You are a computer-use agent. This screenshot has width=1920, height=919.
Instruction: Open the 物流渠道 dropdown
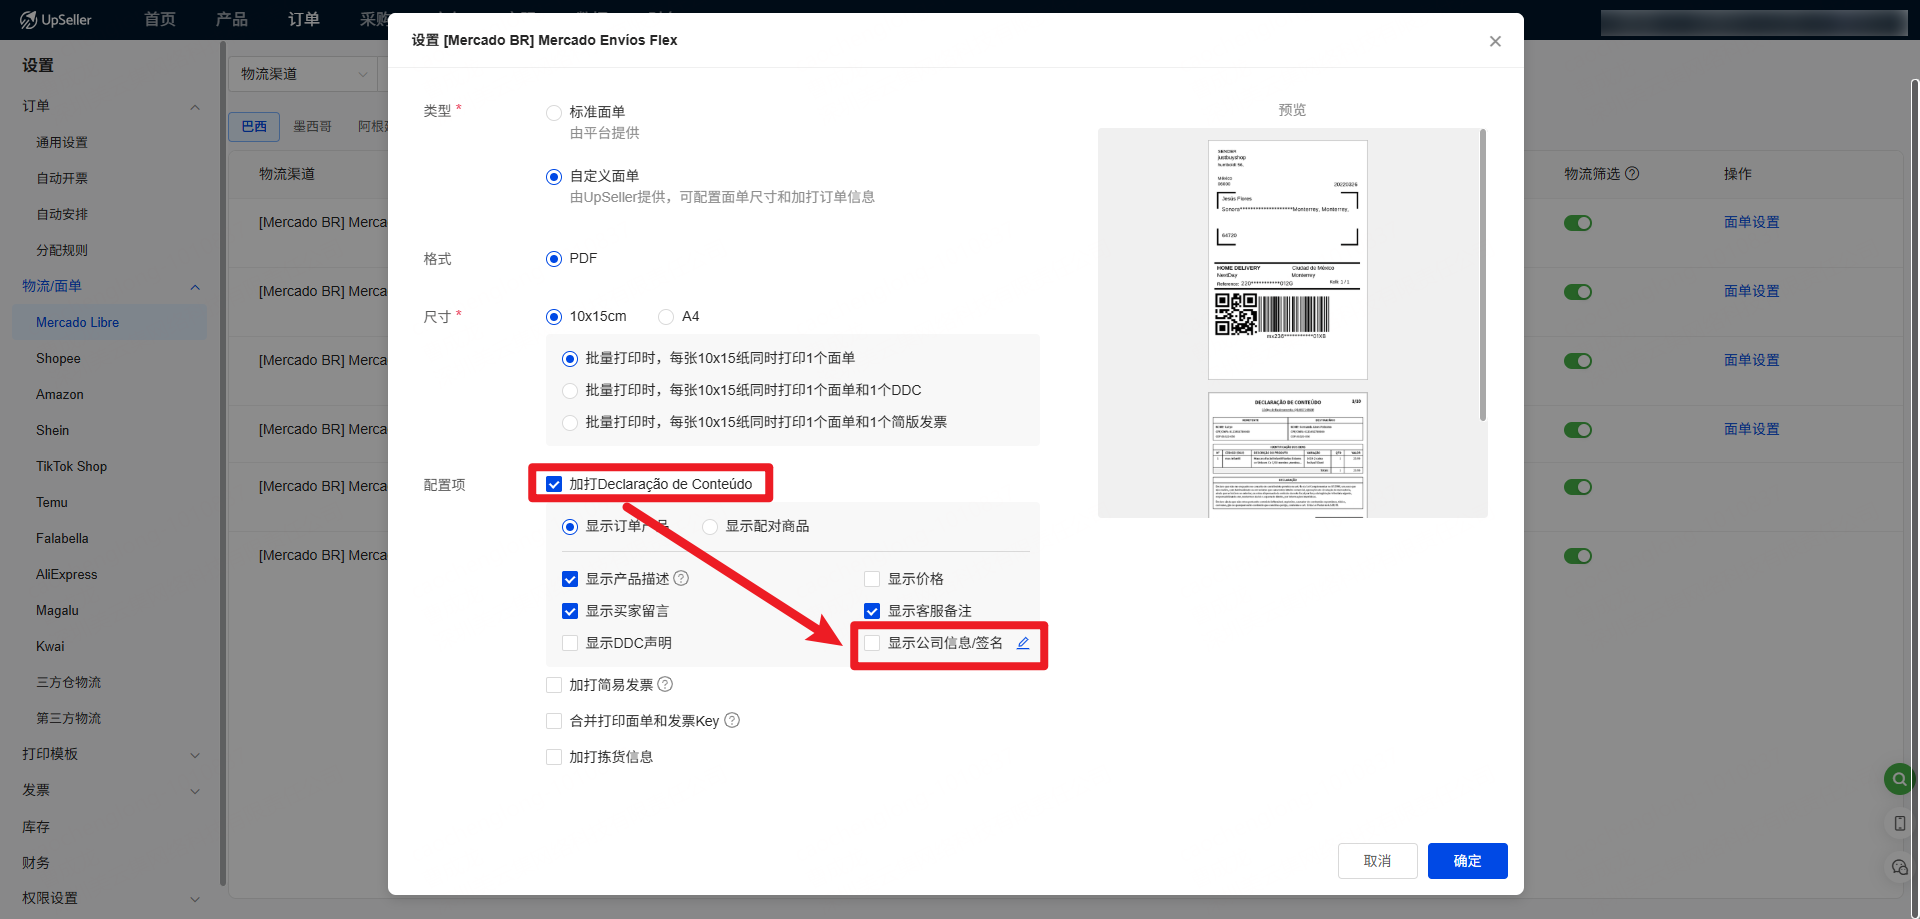tap(304, 74)
